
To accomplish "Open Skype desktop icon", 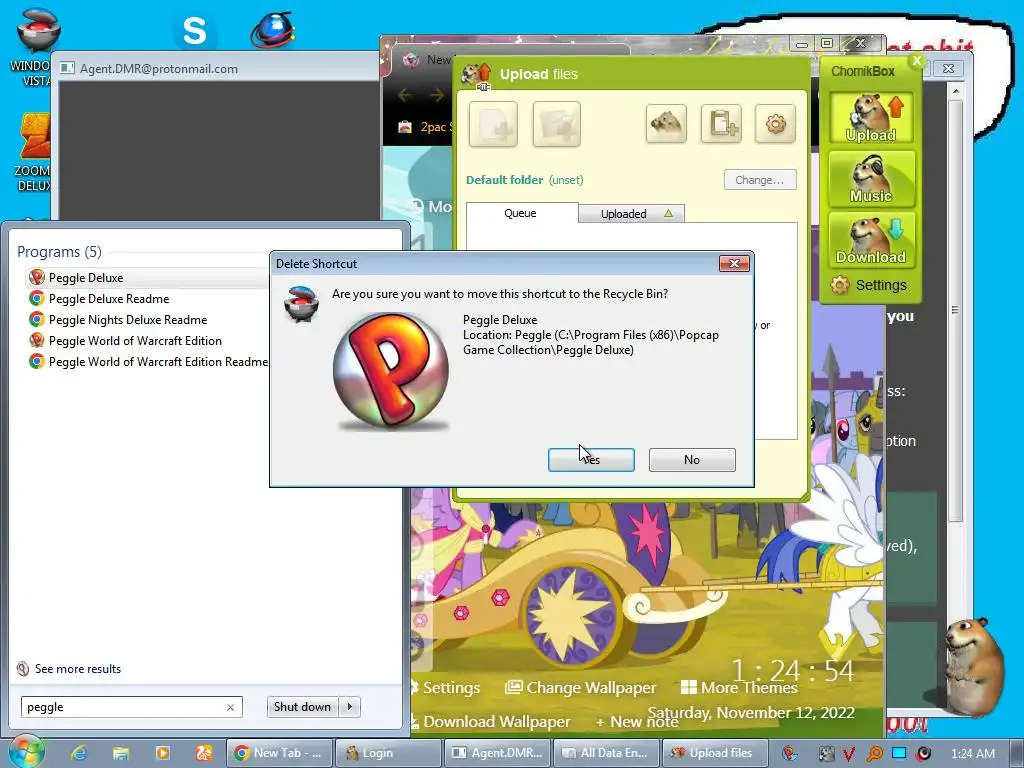I will [x=194, y=30].
